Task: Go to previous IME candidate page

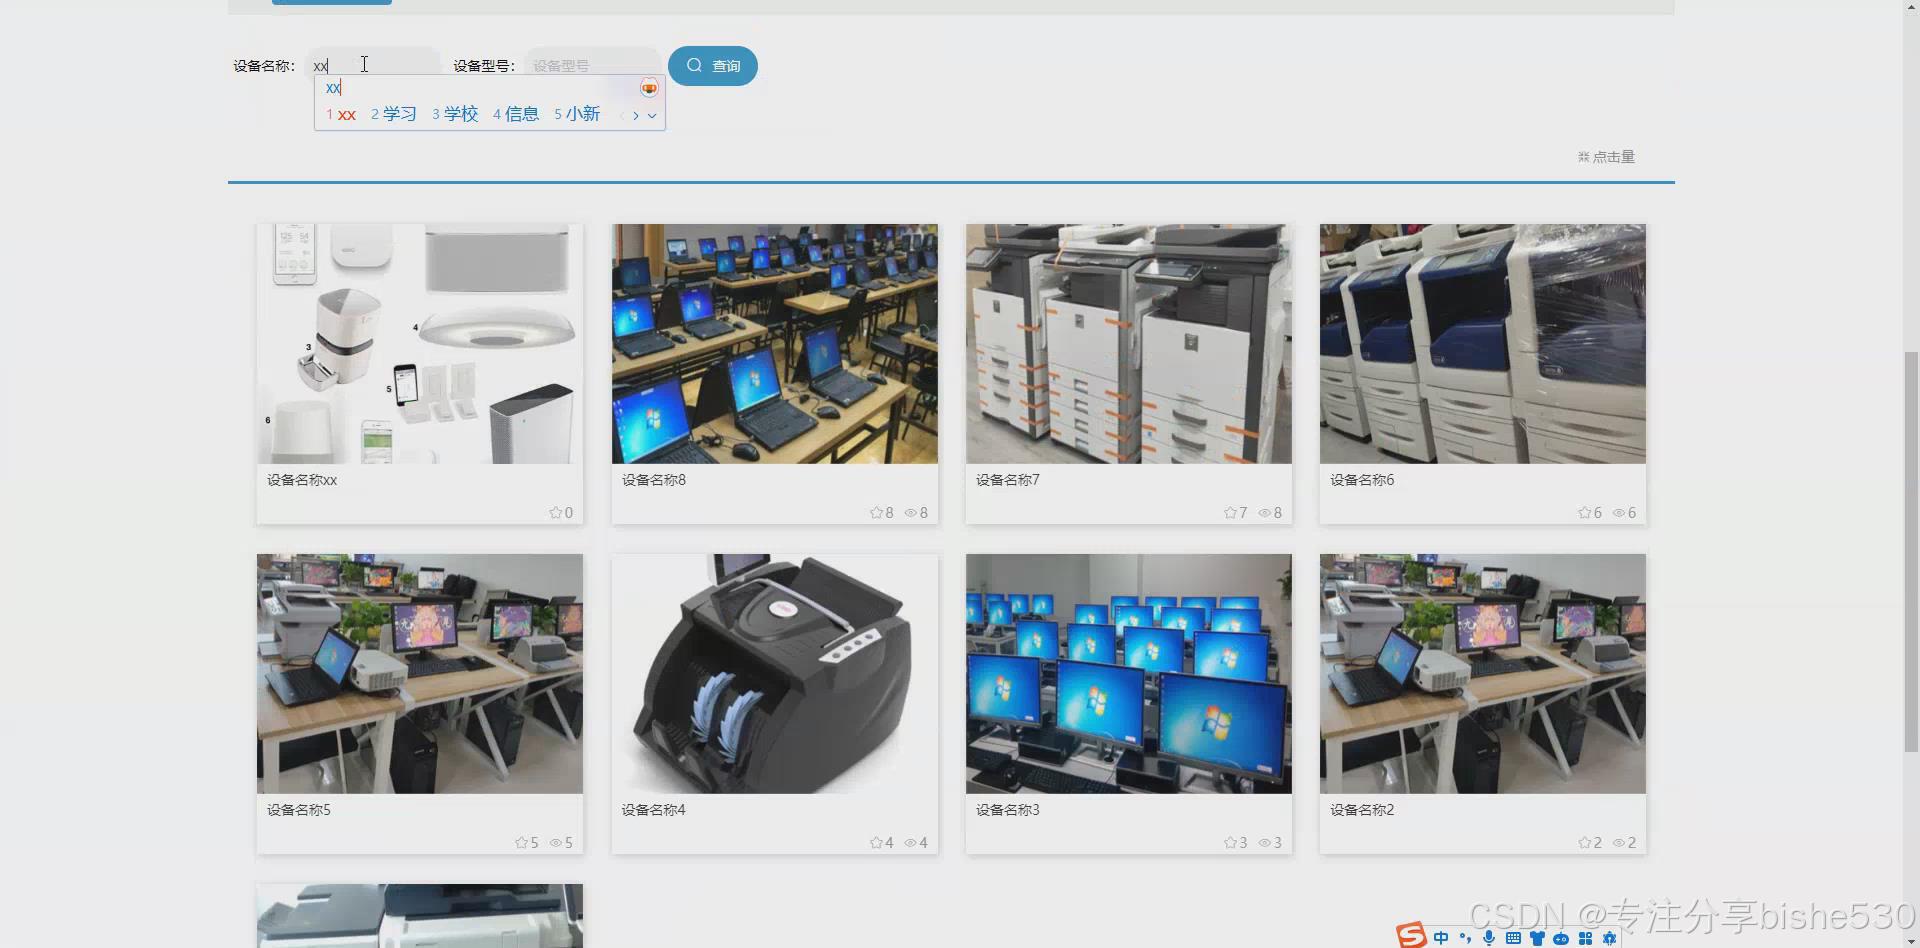Action: point(622,116)
